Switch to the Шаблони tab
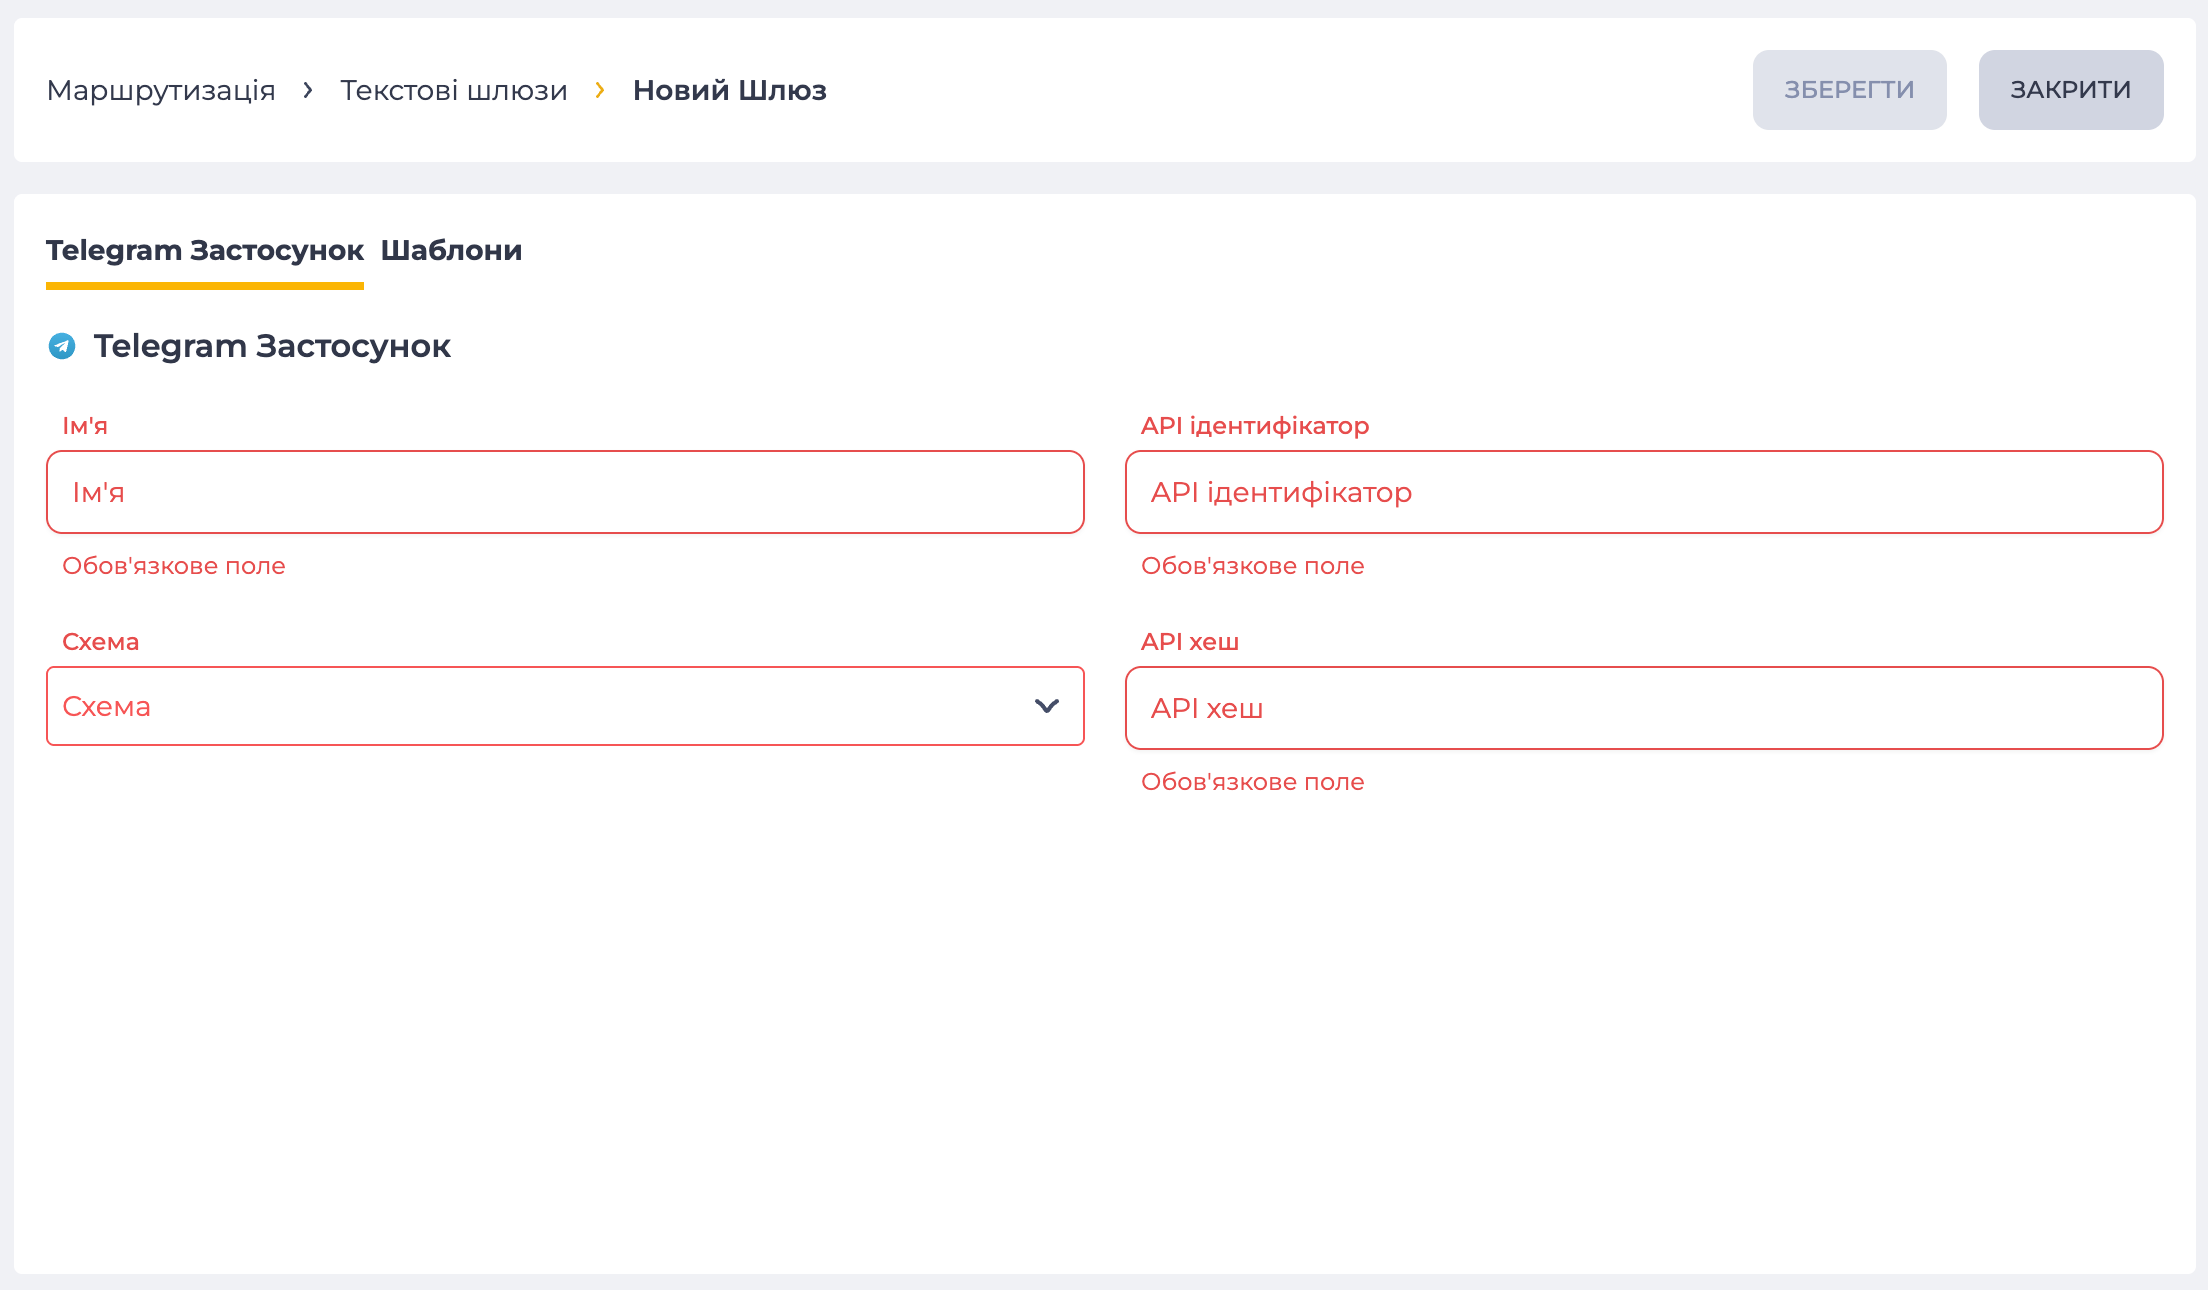Screen dimensions: 2208x1290 pos(451,250)
